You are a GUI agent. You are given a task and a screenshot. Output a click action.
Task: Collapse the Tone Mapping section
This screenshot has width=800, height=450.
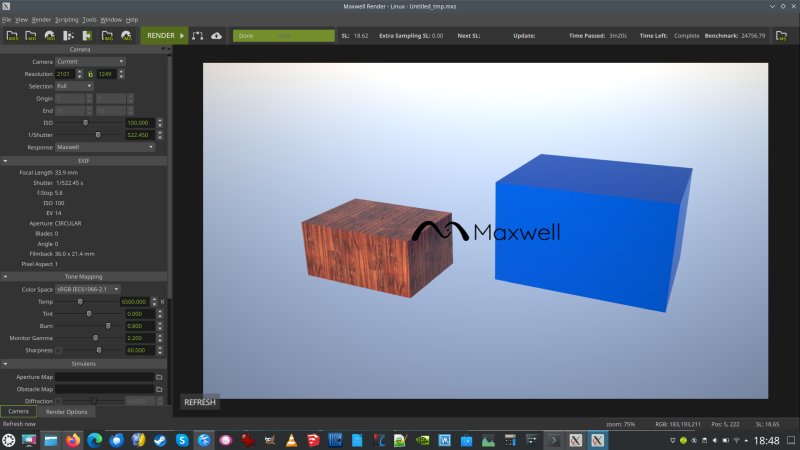point(6,276)
